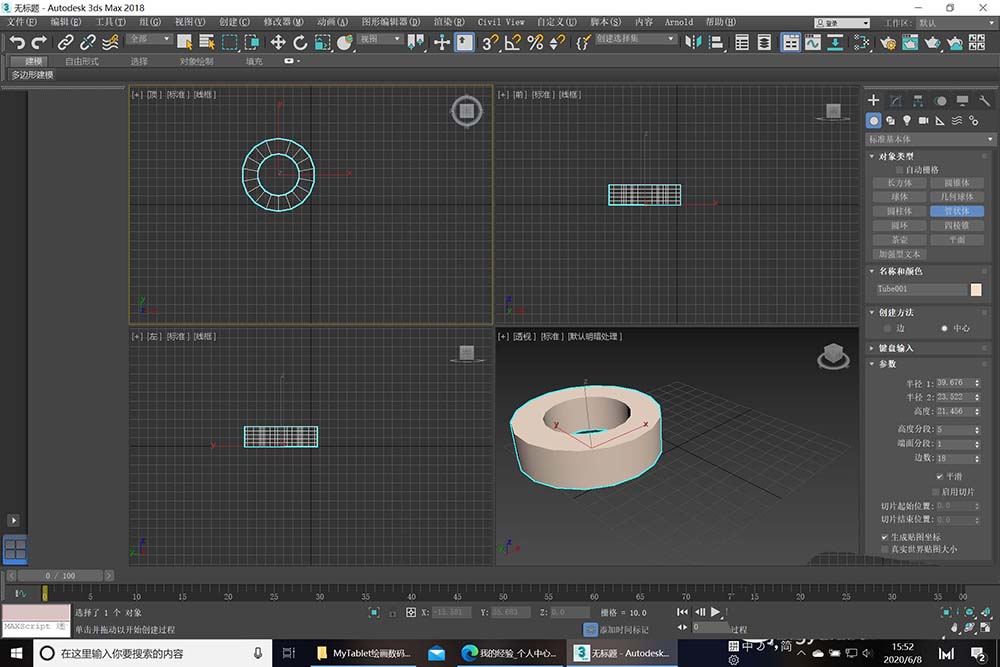Open the 修改器(M) menu
Viewport: 1000px width, 667px height.
284,21
